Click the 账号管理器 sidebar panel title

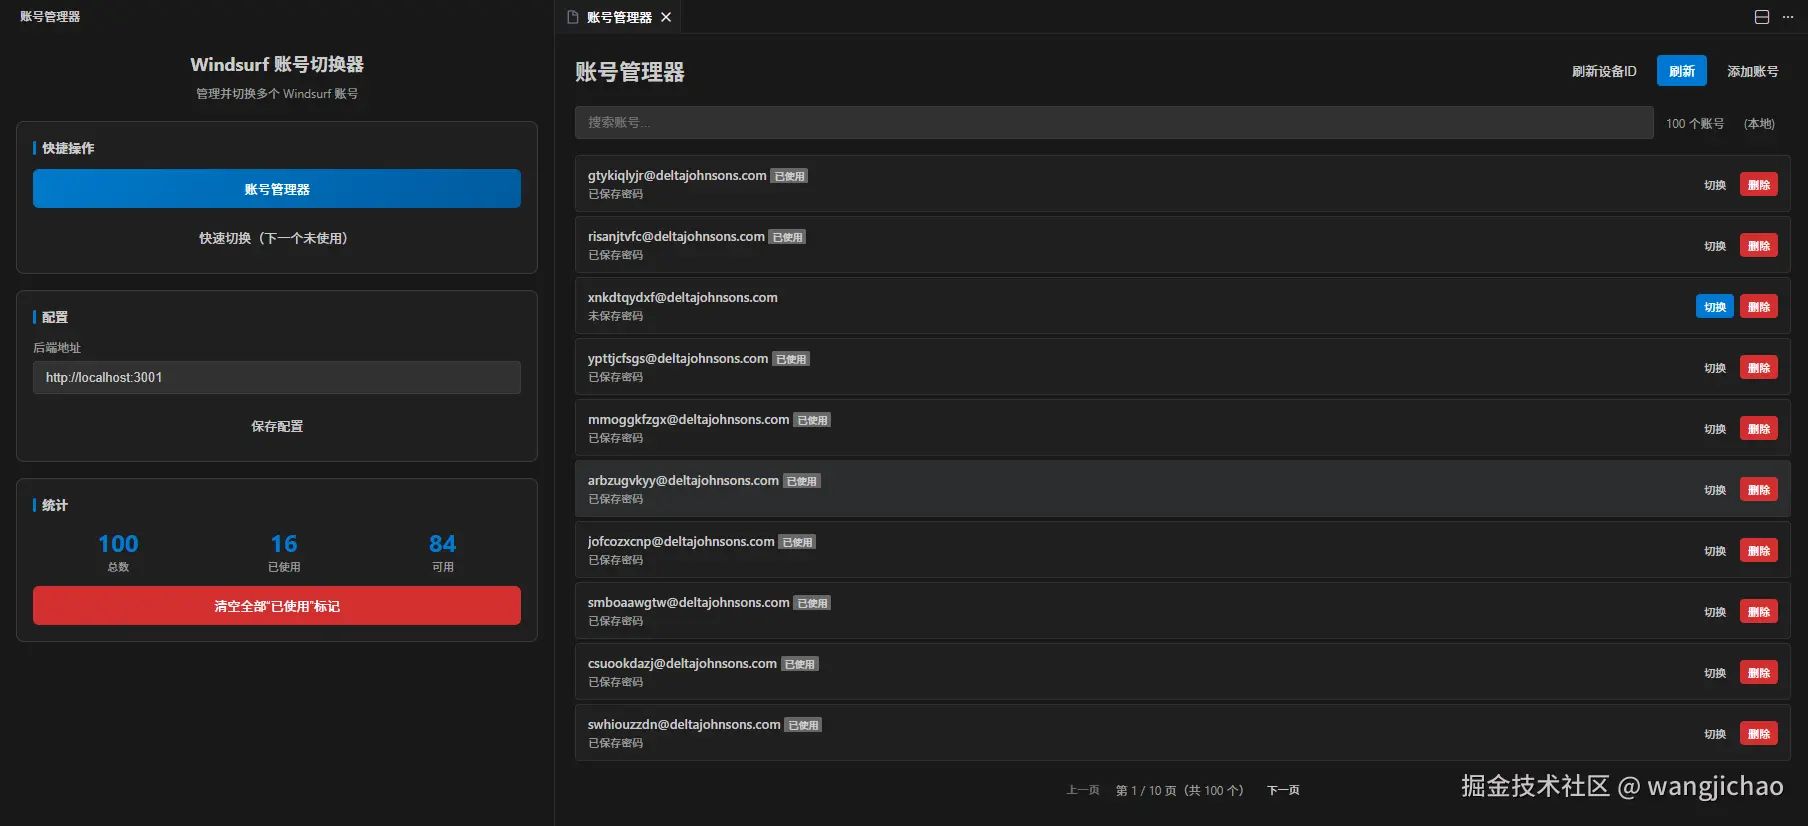[x=50, y=17]
